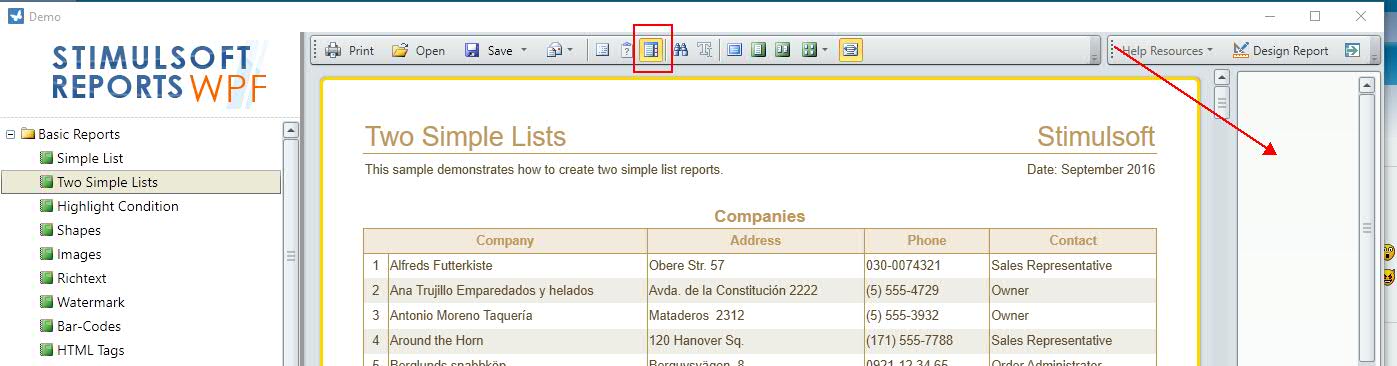Open Help toolbar overflow options handle
Image resolution: width=1397 pixels, height=366 pixels.
click(x=1374, y=51)
